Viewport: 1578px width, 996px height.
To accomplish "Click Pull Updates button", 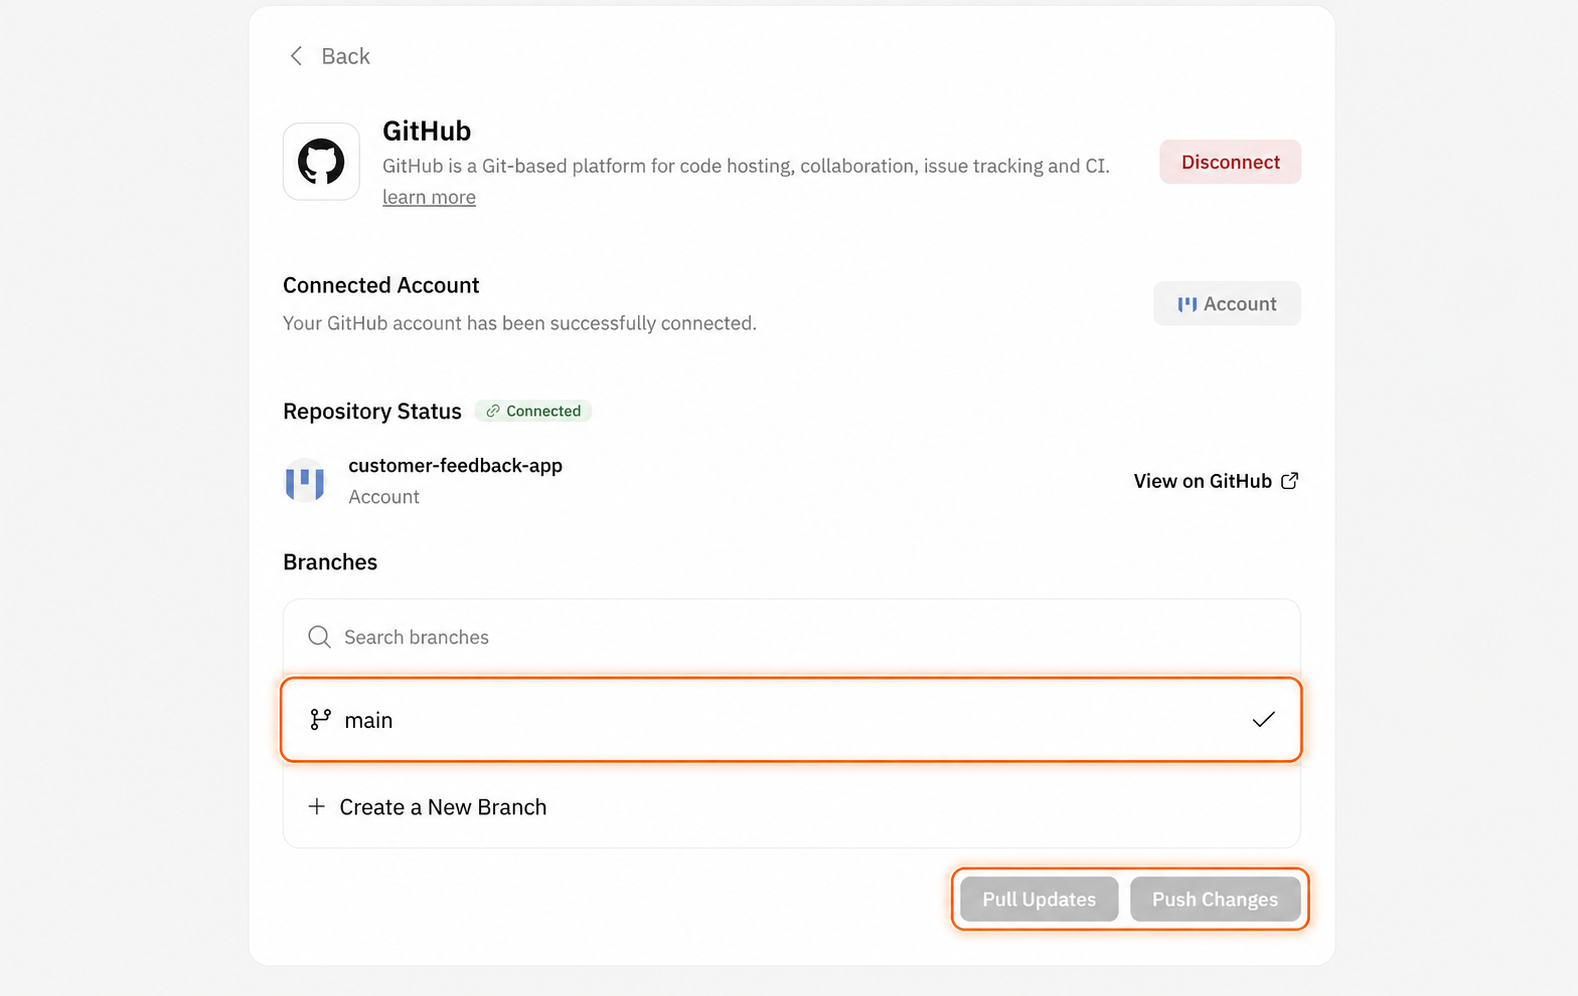I will pos(1039,899).
